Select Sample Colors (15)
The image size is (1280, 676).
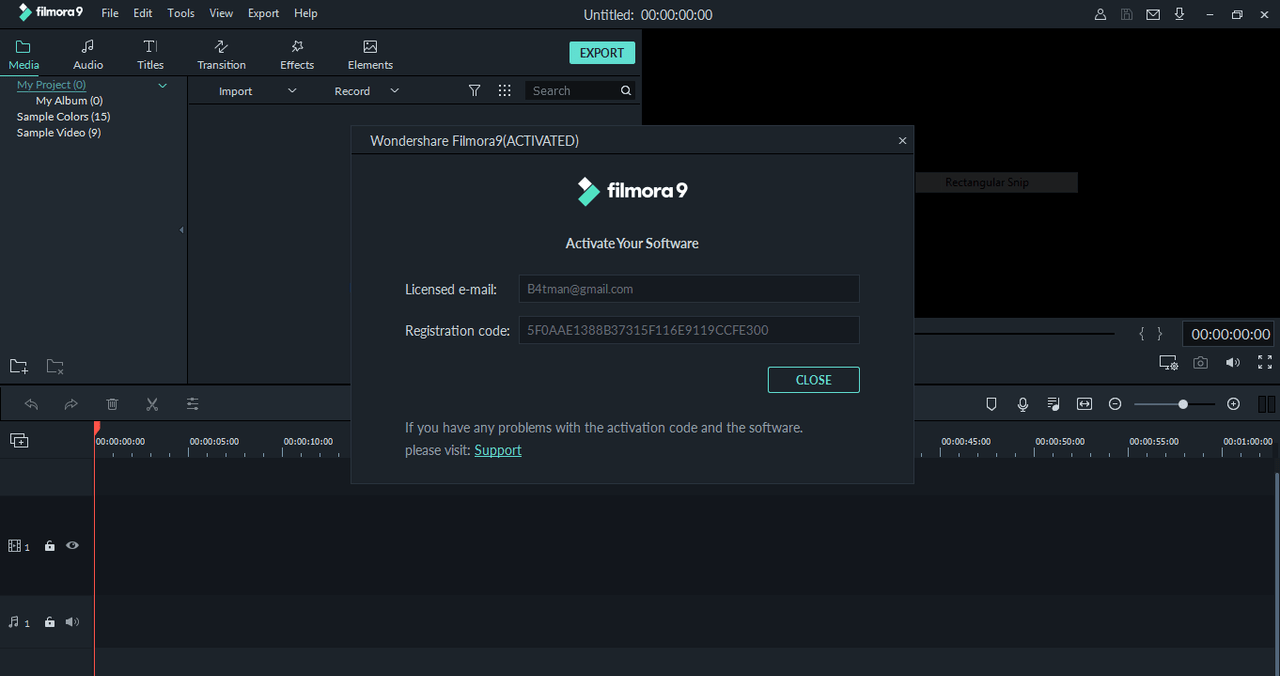63,117
